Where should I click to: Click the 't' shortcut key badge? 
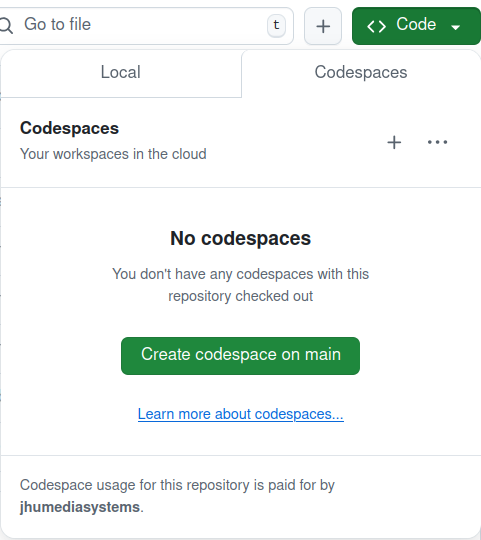[276, 25]
